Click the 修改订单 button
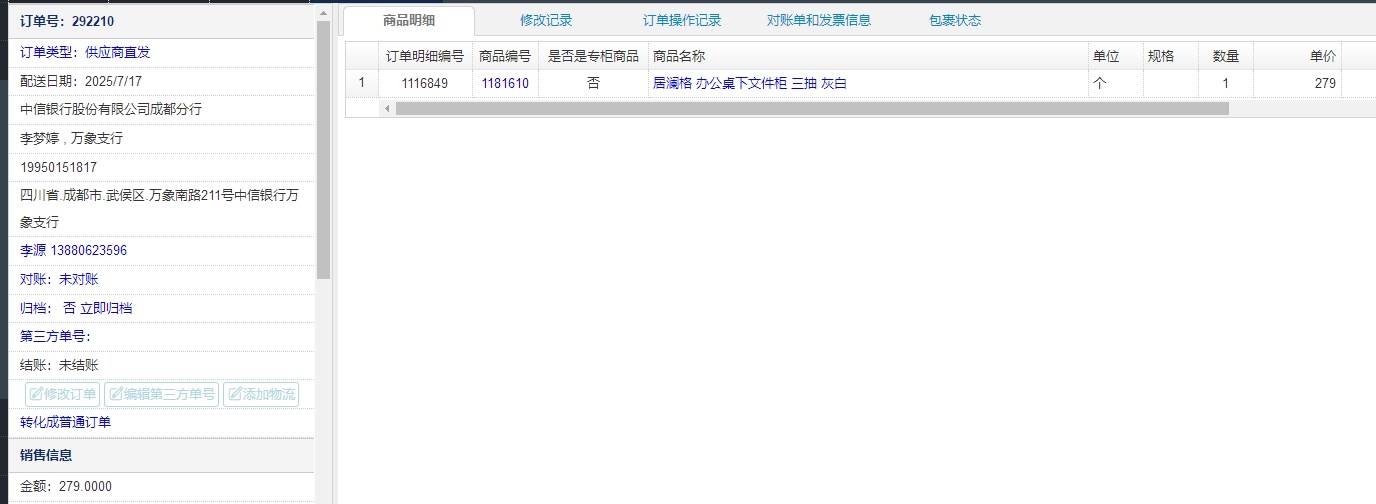The image size is (1376, 504). [63, 394]
